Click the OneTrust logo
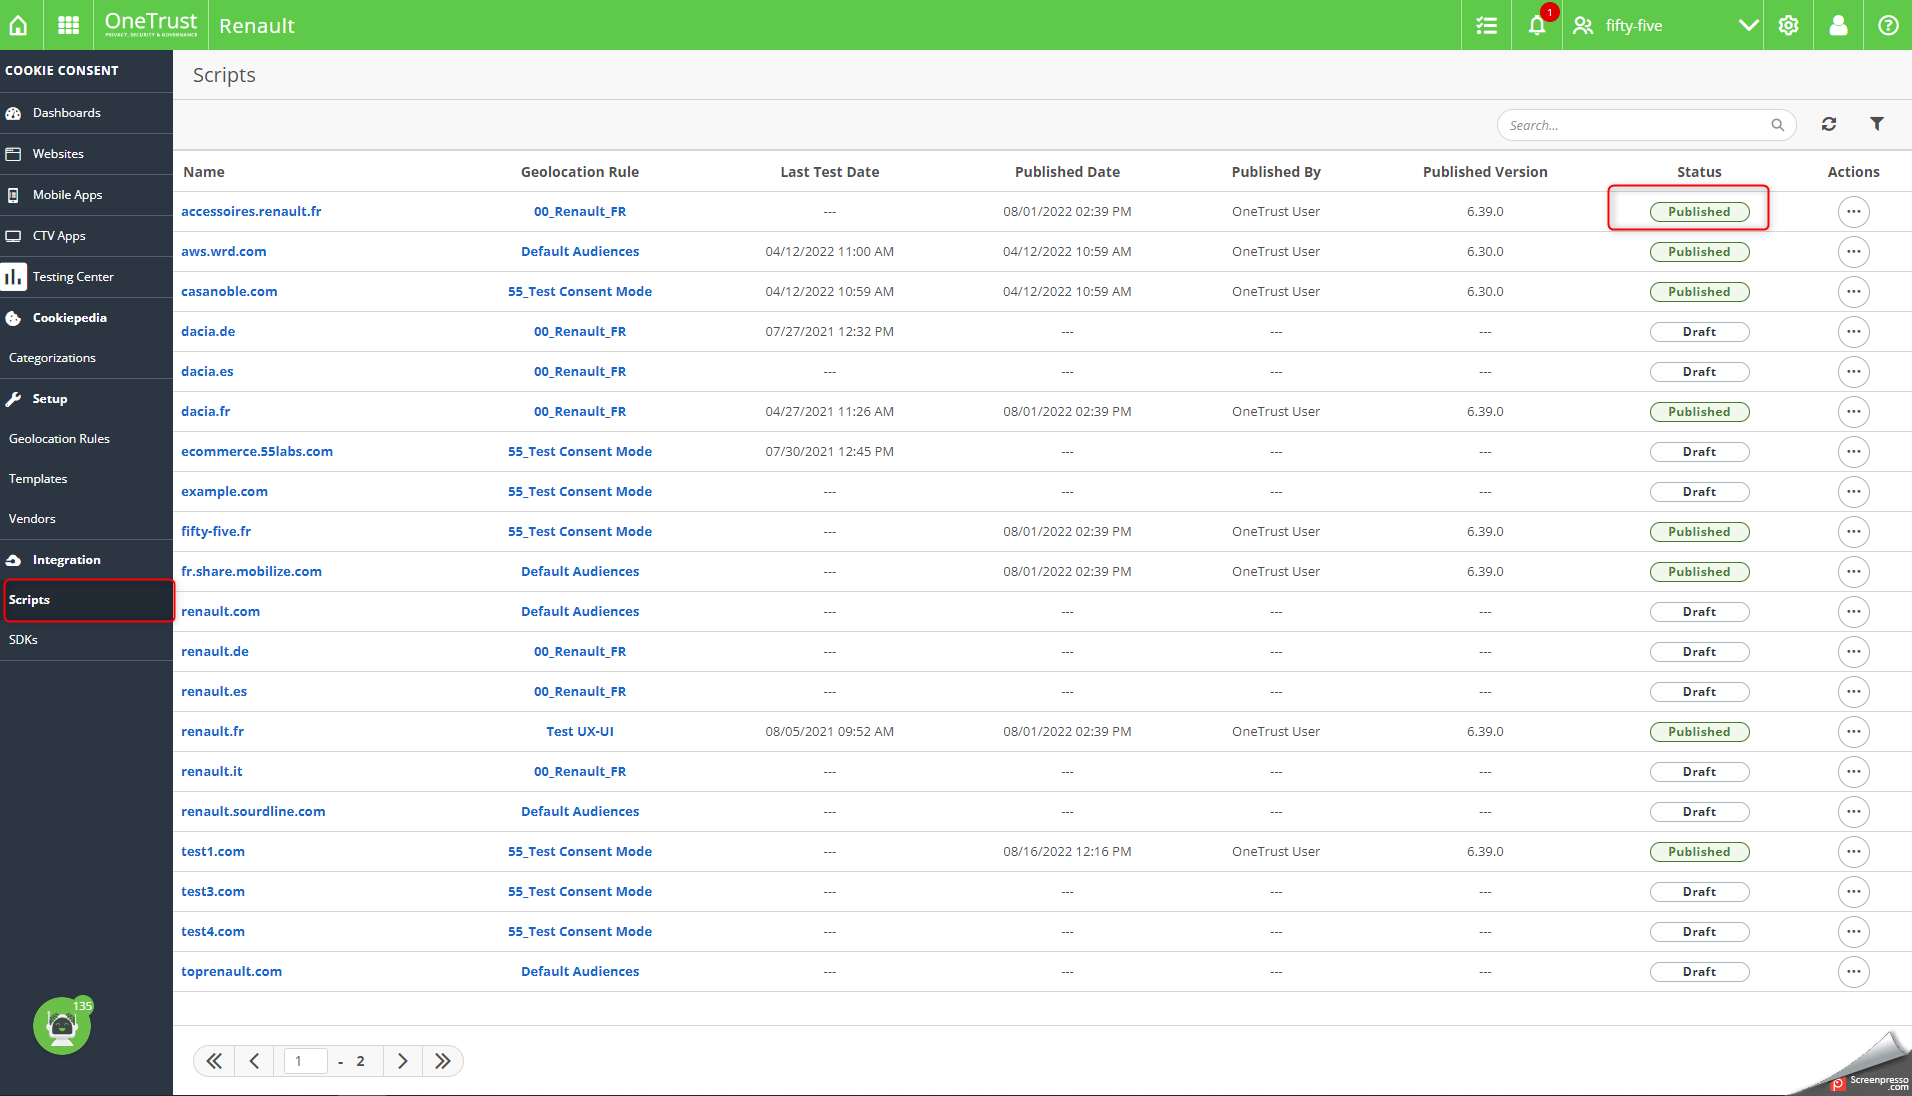The image size is (1912, 1096). coord(151,25)
